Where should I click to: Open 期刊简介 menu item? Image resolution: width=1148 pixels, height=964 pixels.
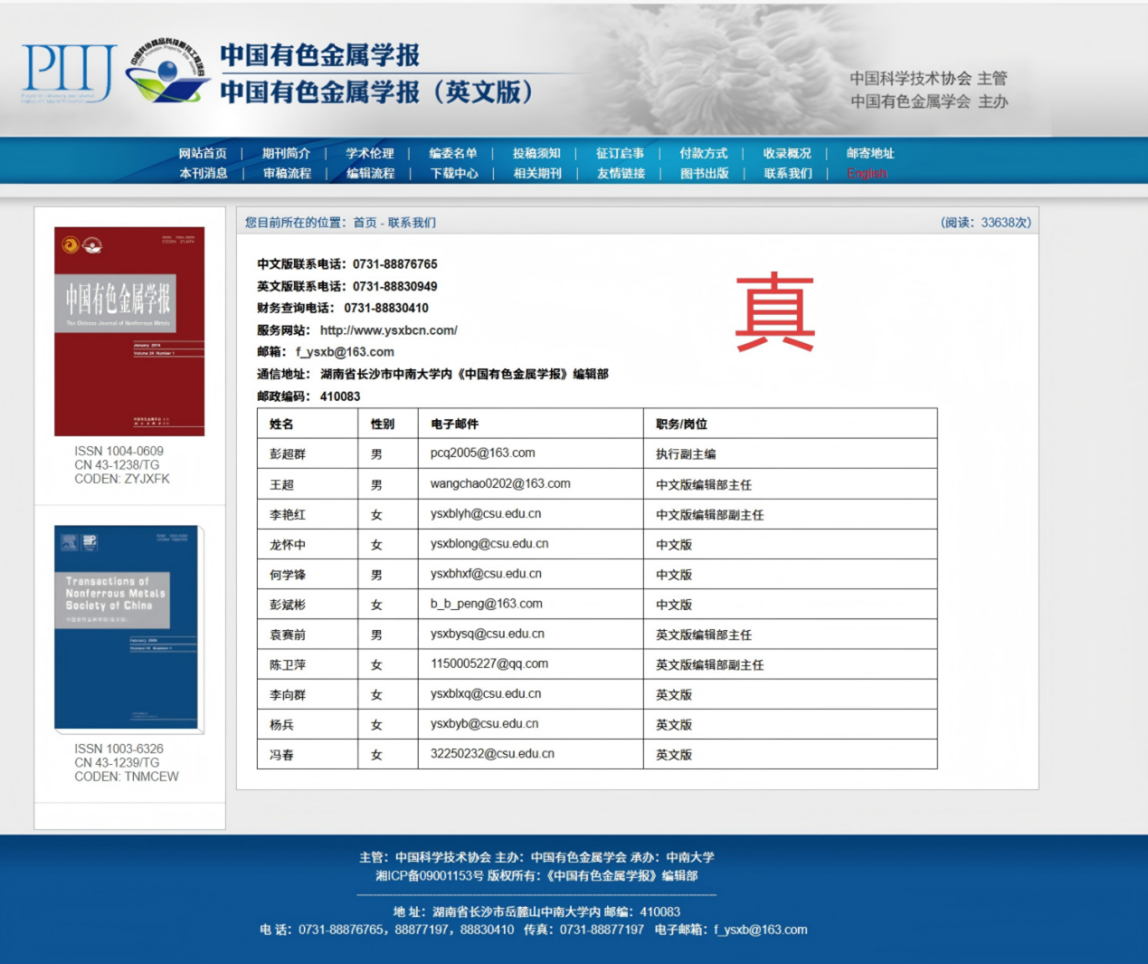pos(286,153)
